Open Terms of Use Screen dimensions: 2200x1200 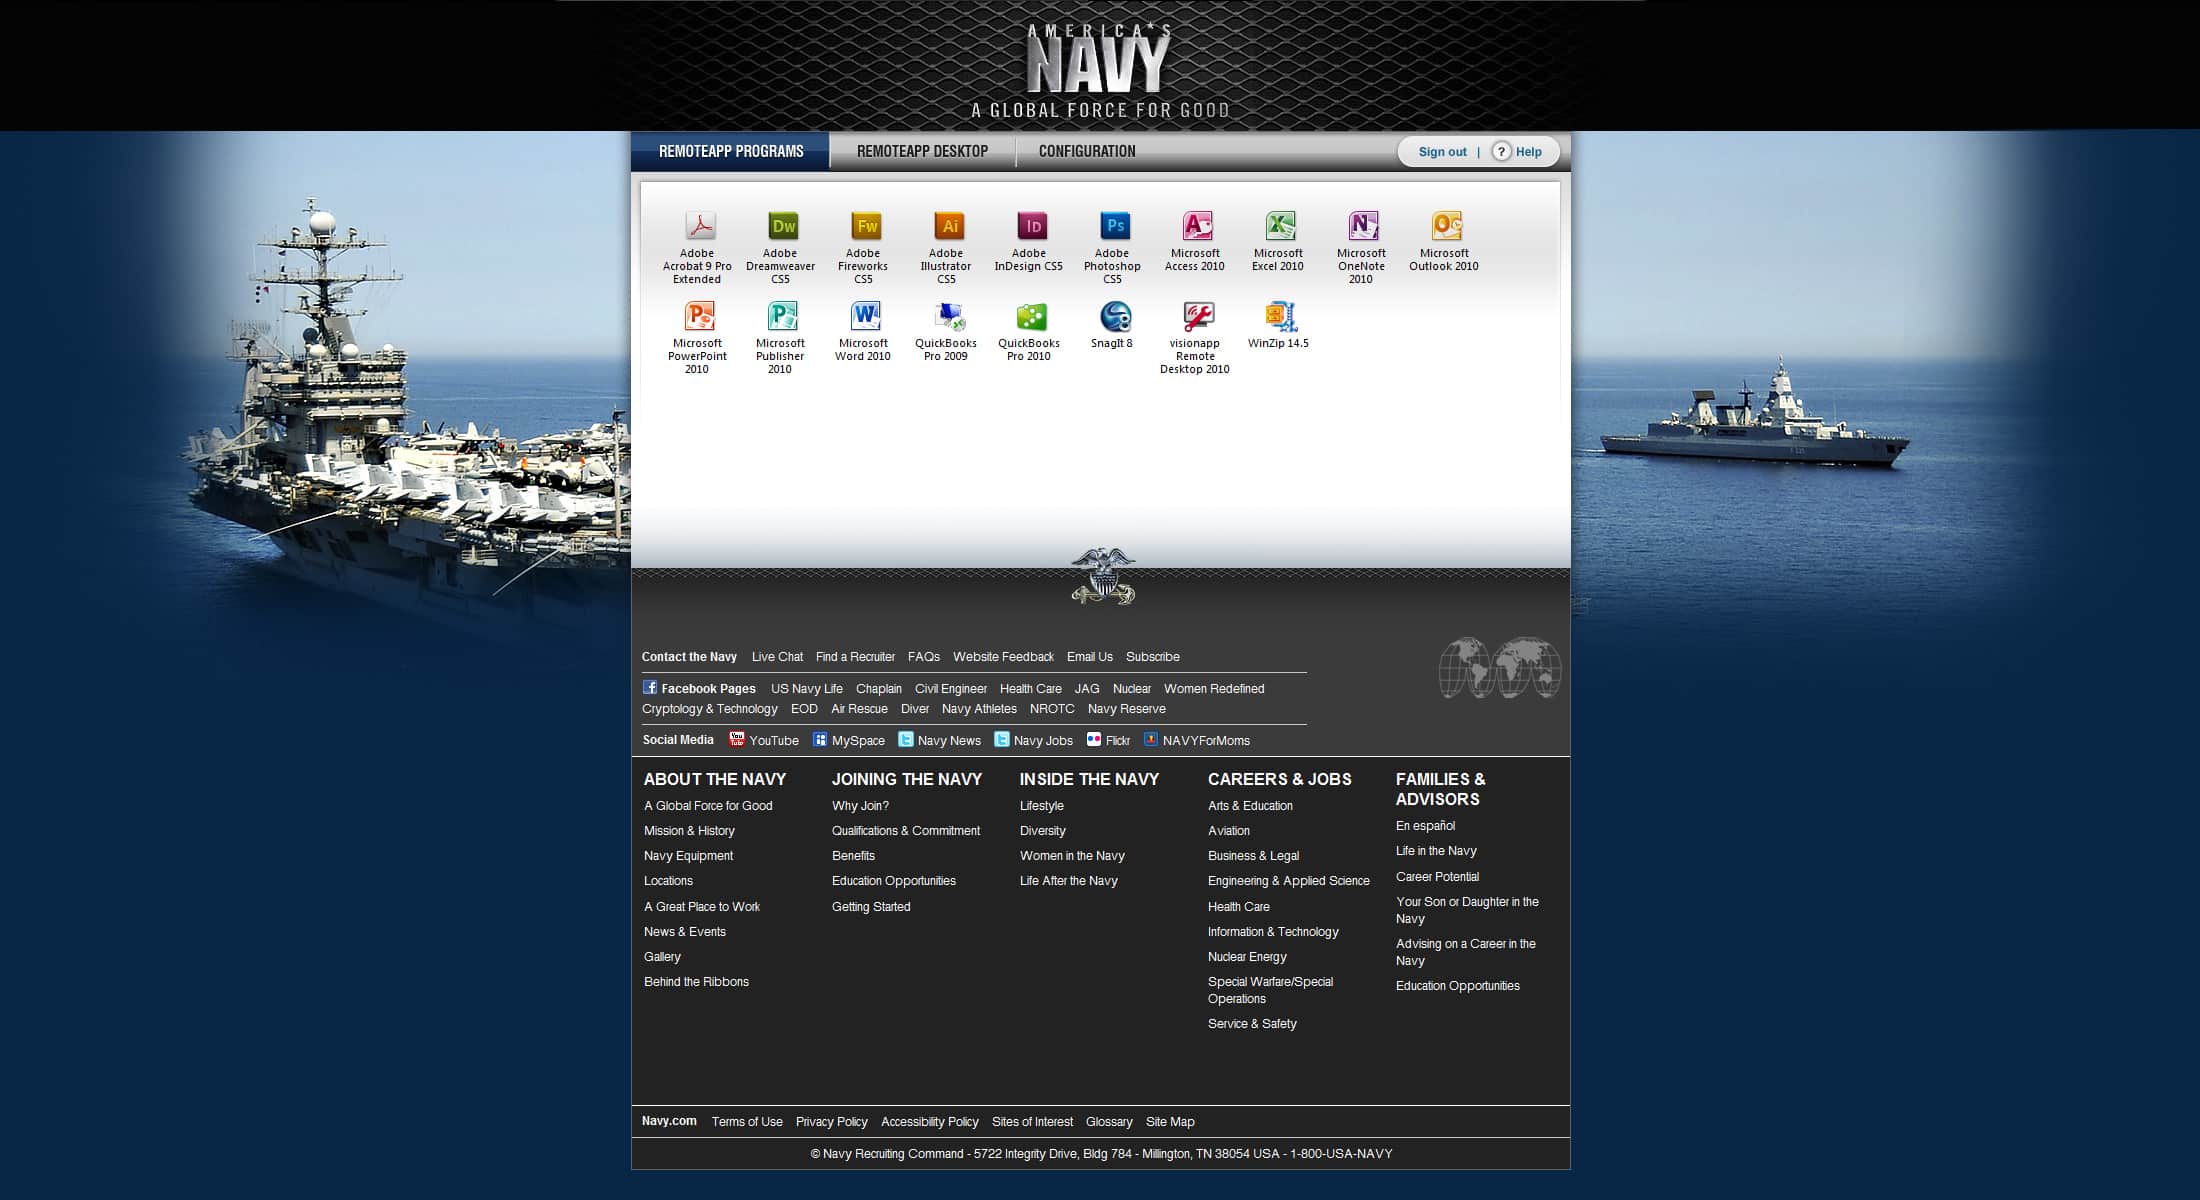click(747, 1122)
